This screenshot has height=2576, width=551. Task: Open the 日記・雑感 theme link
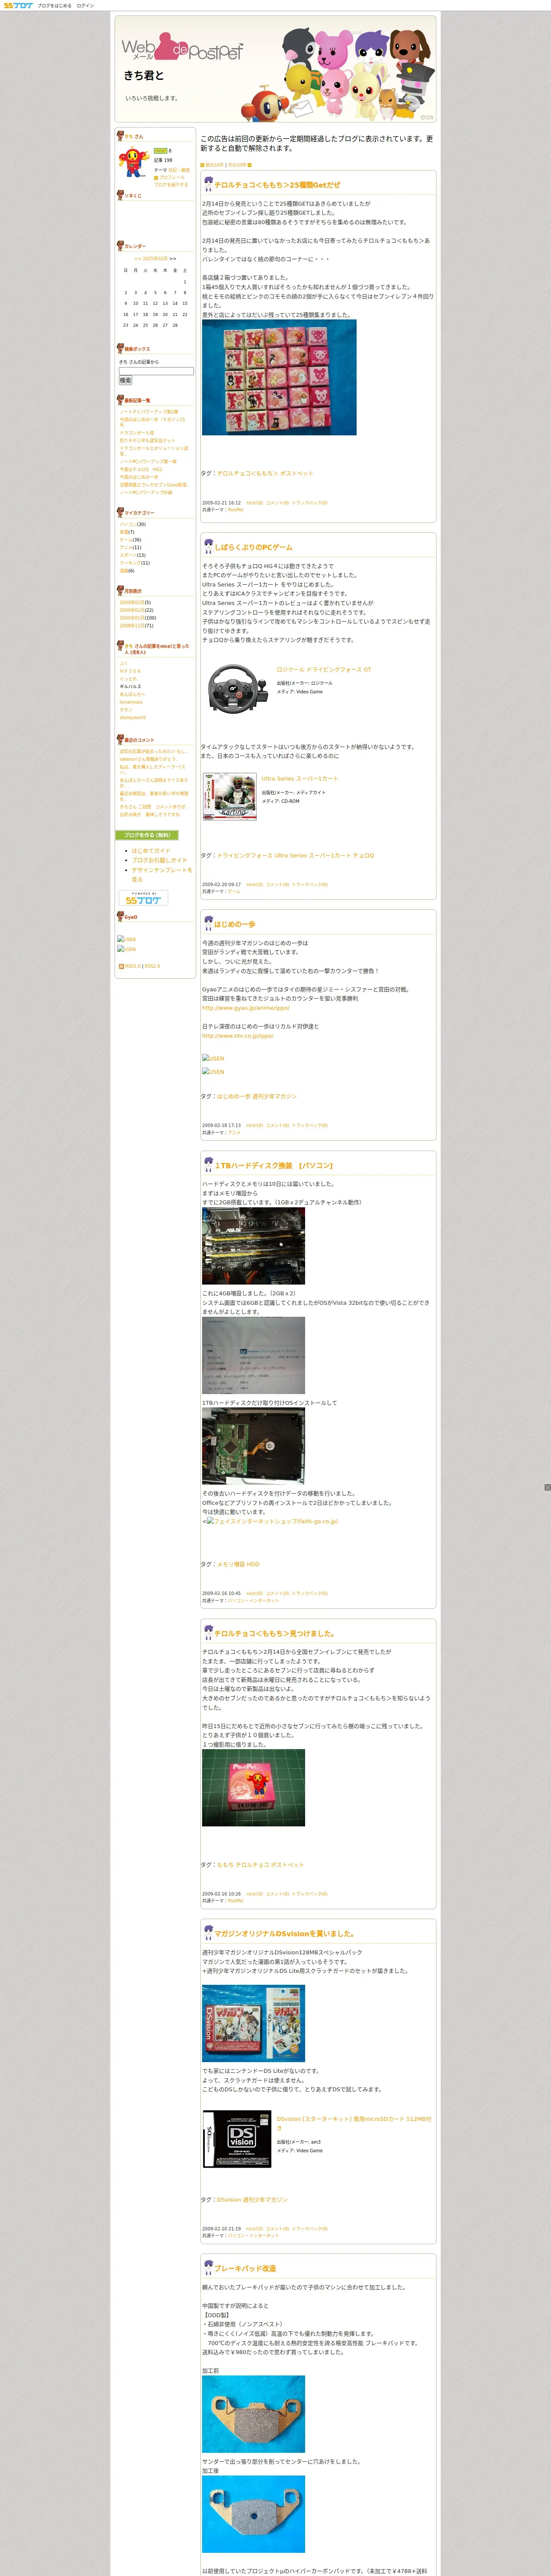[x=179, y=170]
